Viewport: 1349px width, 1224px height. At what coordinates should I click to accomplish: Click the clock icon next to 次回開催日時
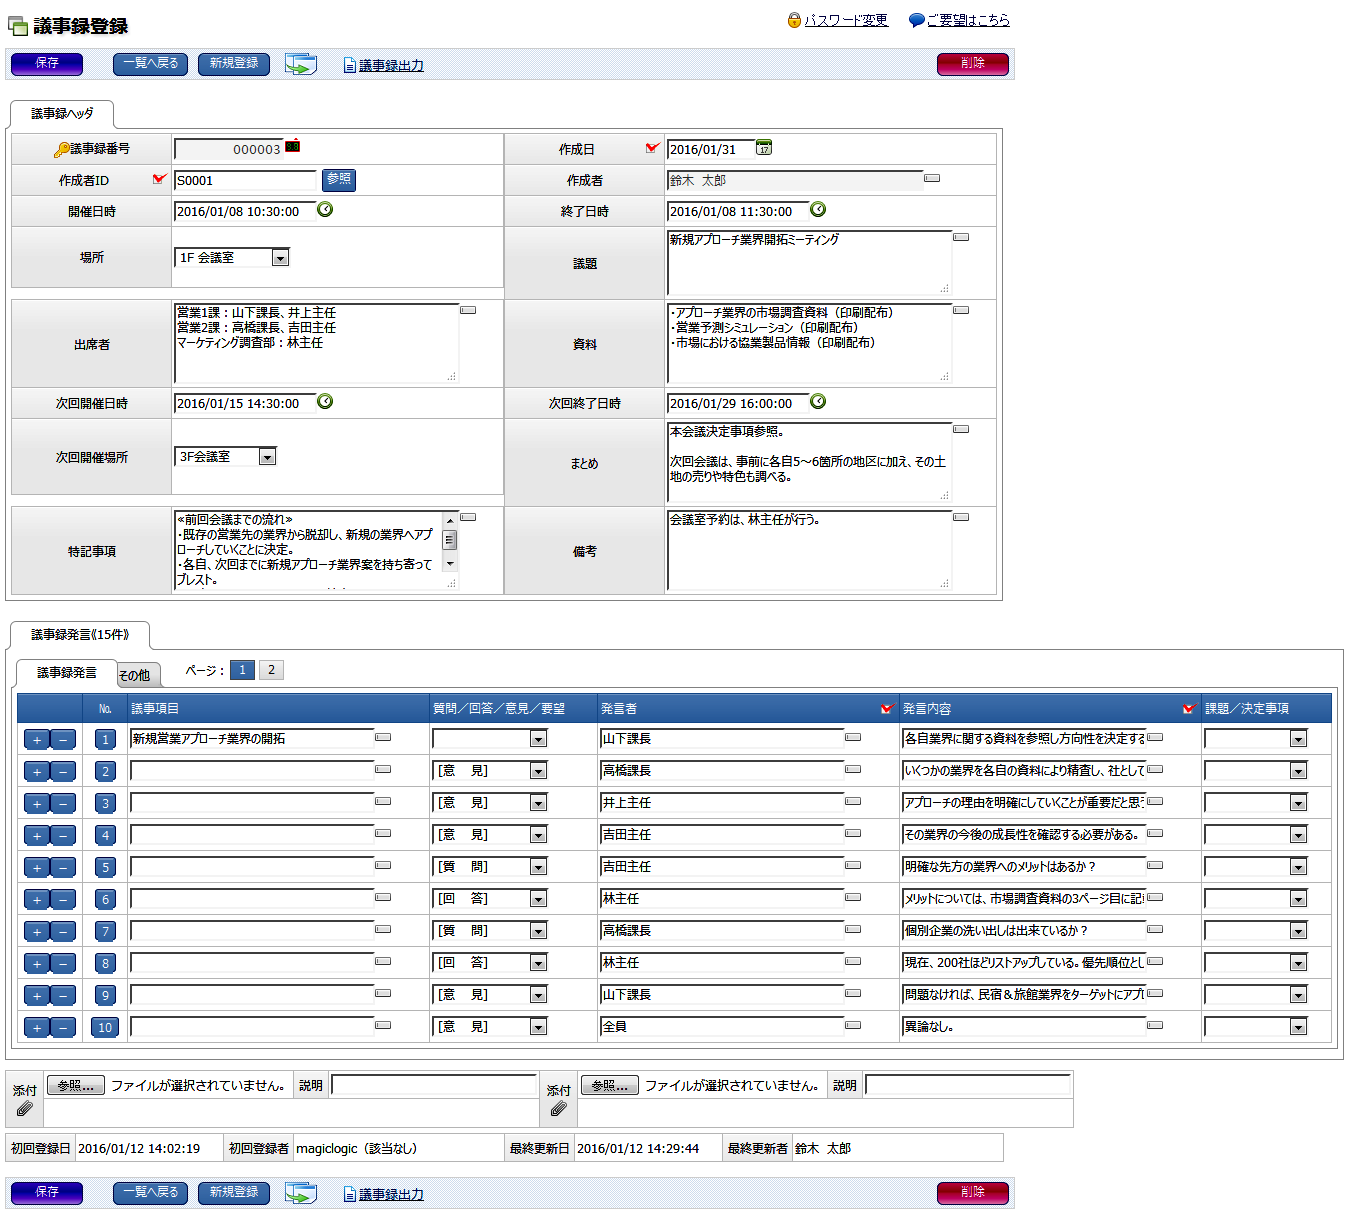click(x=325, y=402)
